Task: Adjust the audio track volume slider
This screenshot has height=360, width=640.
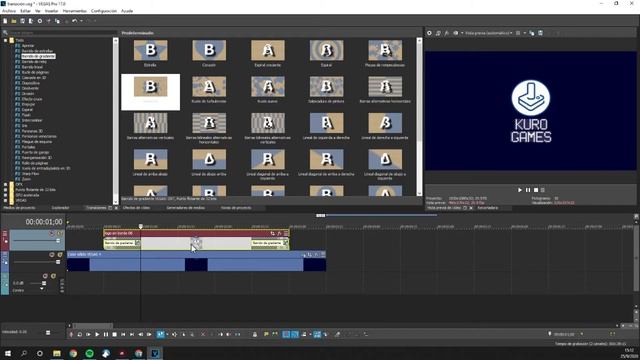Action: coord(44,283)
